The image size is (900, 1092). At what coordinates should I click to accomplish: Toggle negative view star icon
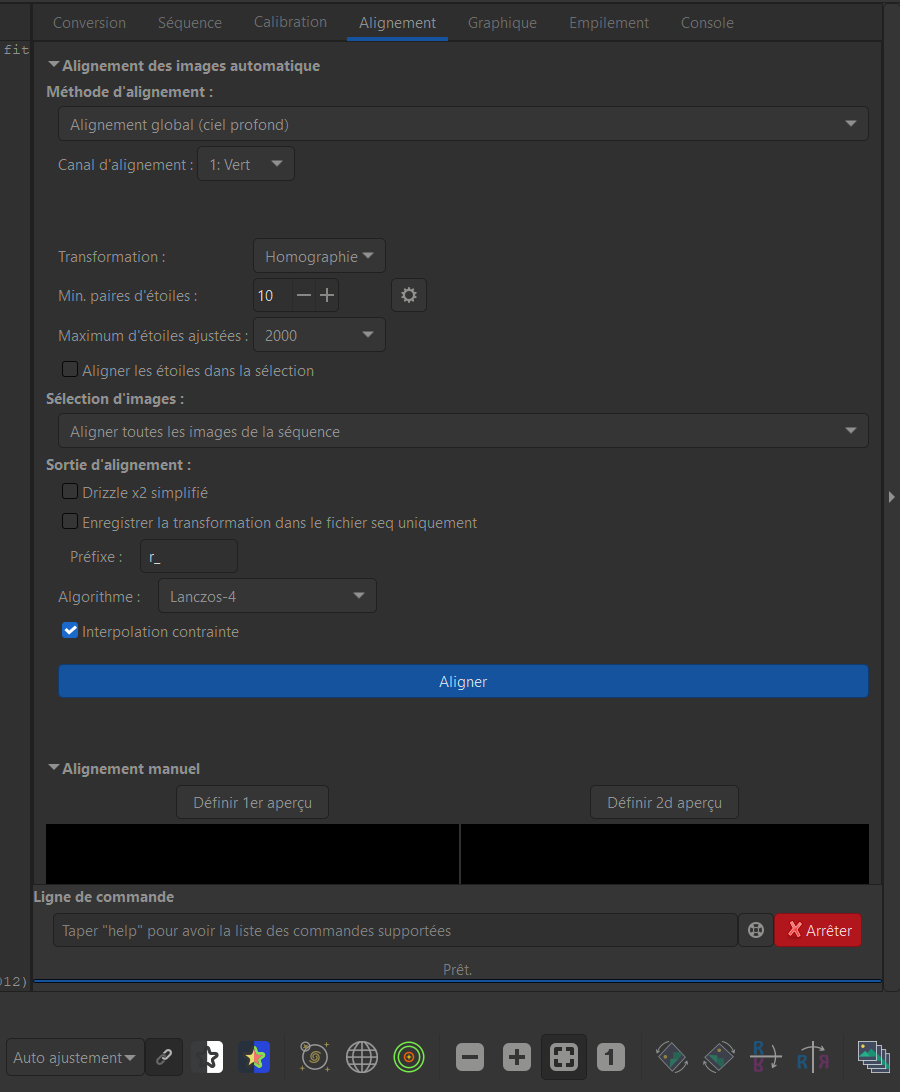(x=209, y=1057)
